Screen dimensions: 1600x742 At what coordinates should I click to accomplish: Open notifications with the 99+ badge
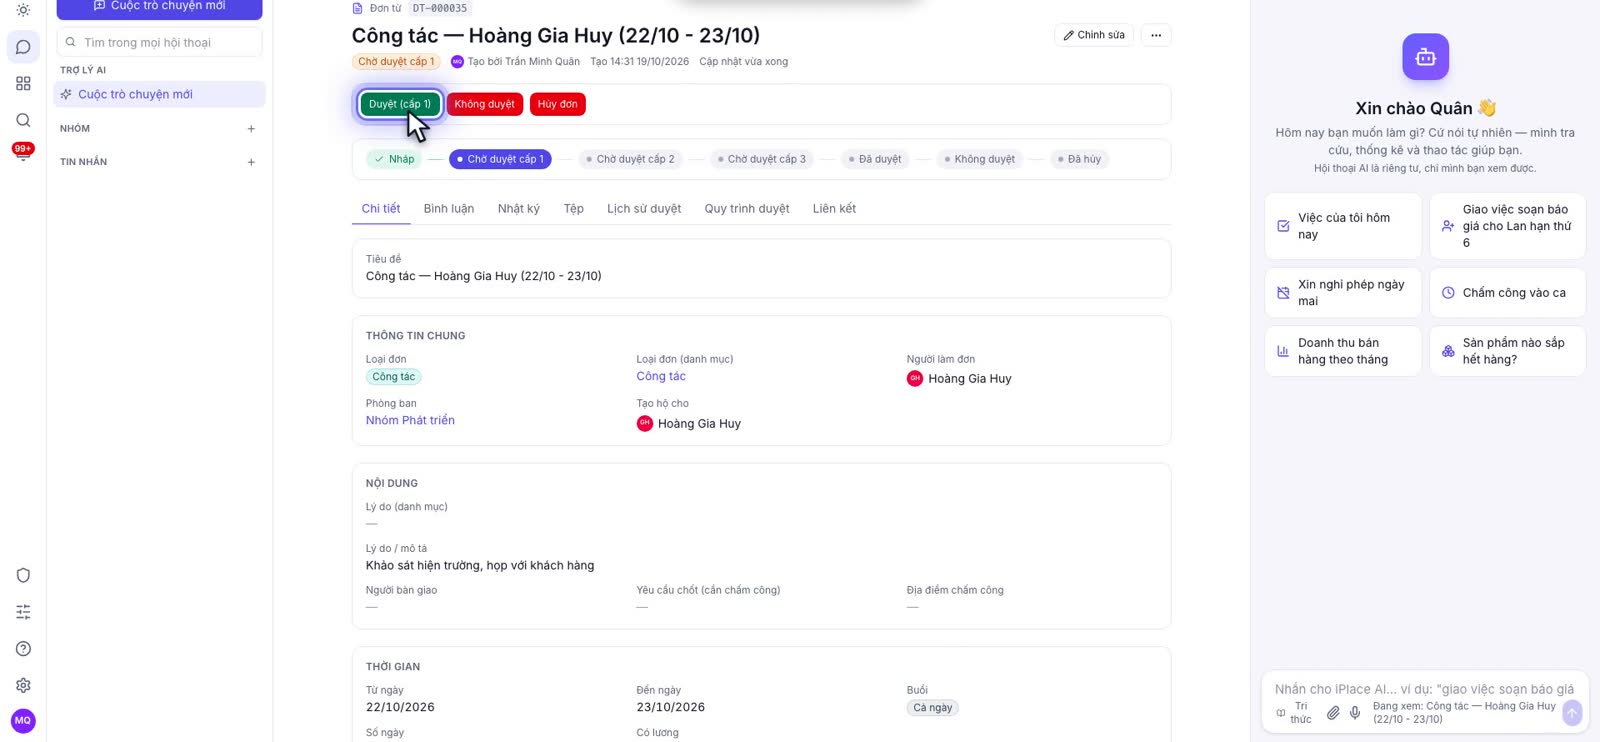click(23, 152)
